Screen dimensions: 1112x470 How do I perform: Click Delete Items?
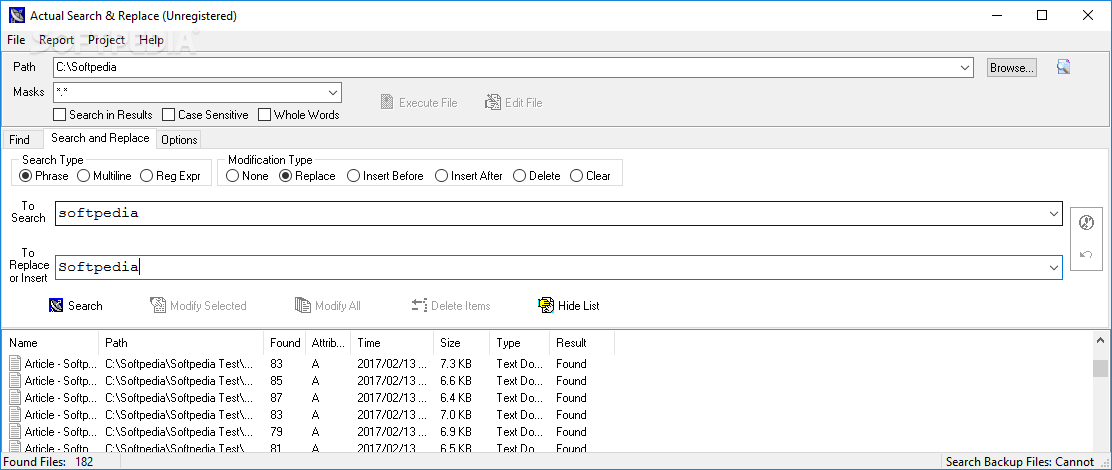coord(451,306)
